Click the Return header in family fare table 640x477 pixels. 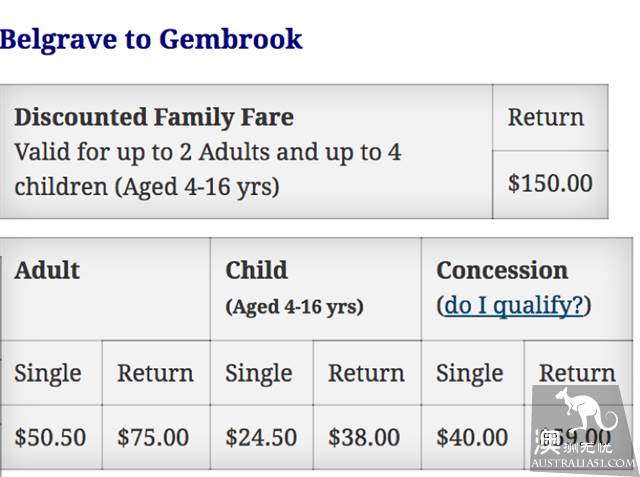click(546, 118)
